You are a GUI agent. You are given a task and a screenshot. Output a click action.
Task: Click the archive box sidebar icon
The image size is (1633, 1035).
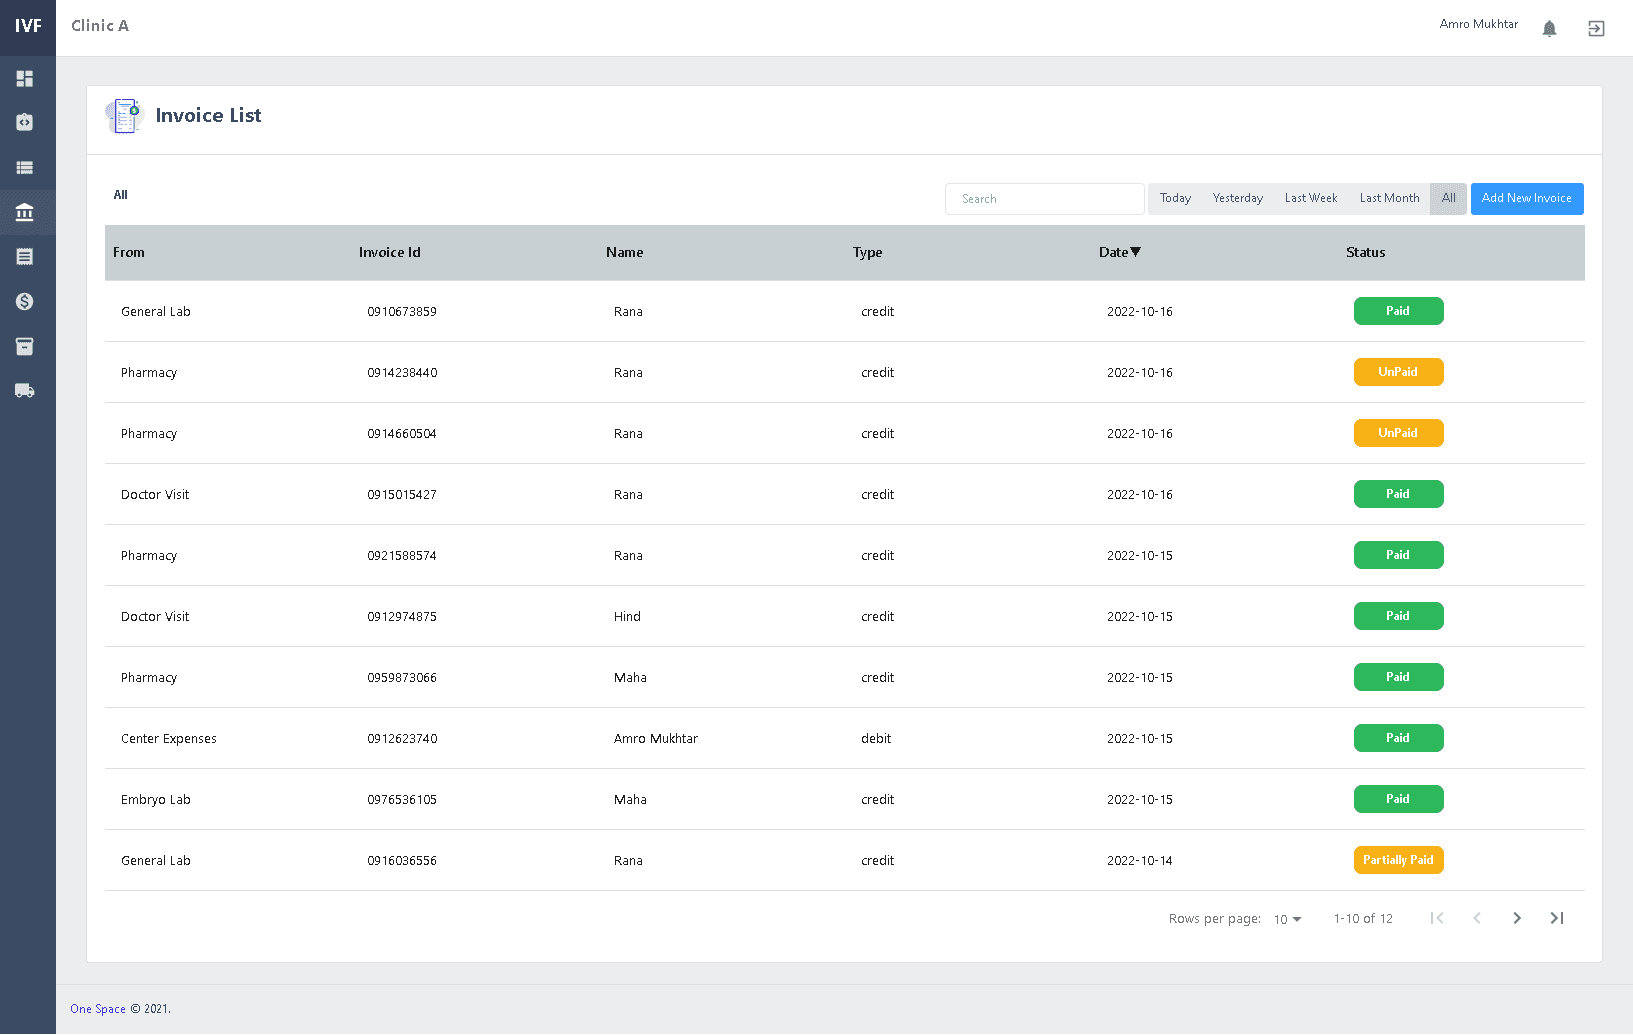pyautogui.click(x=26, y=346)
